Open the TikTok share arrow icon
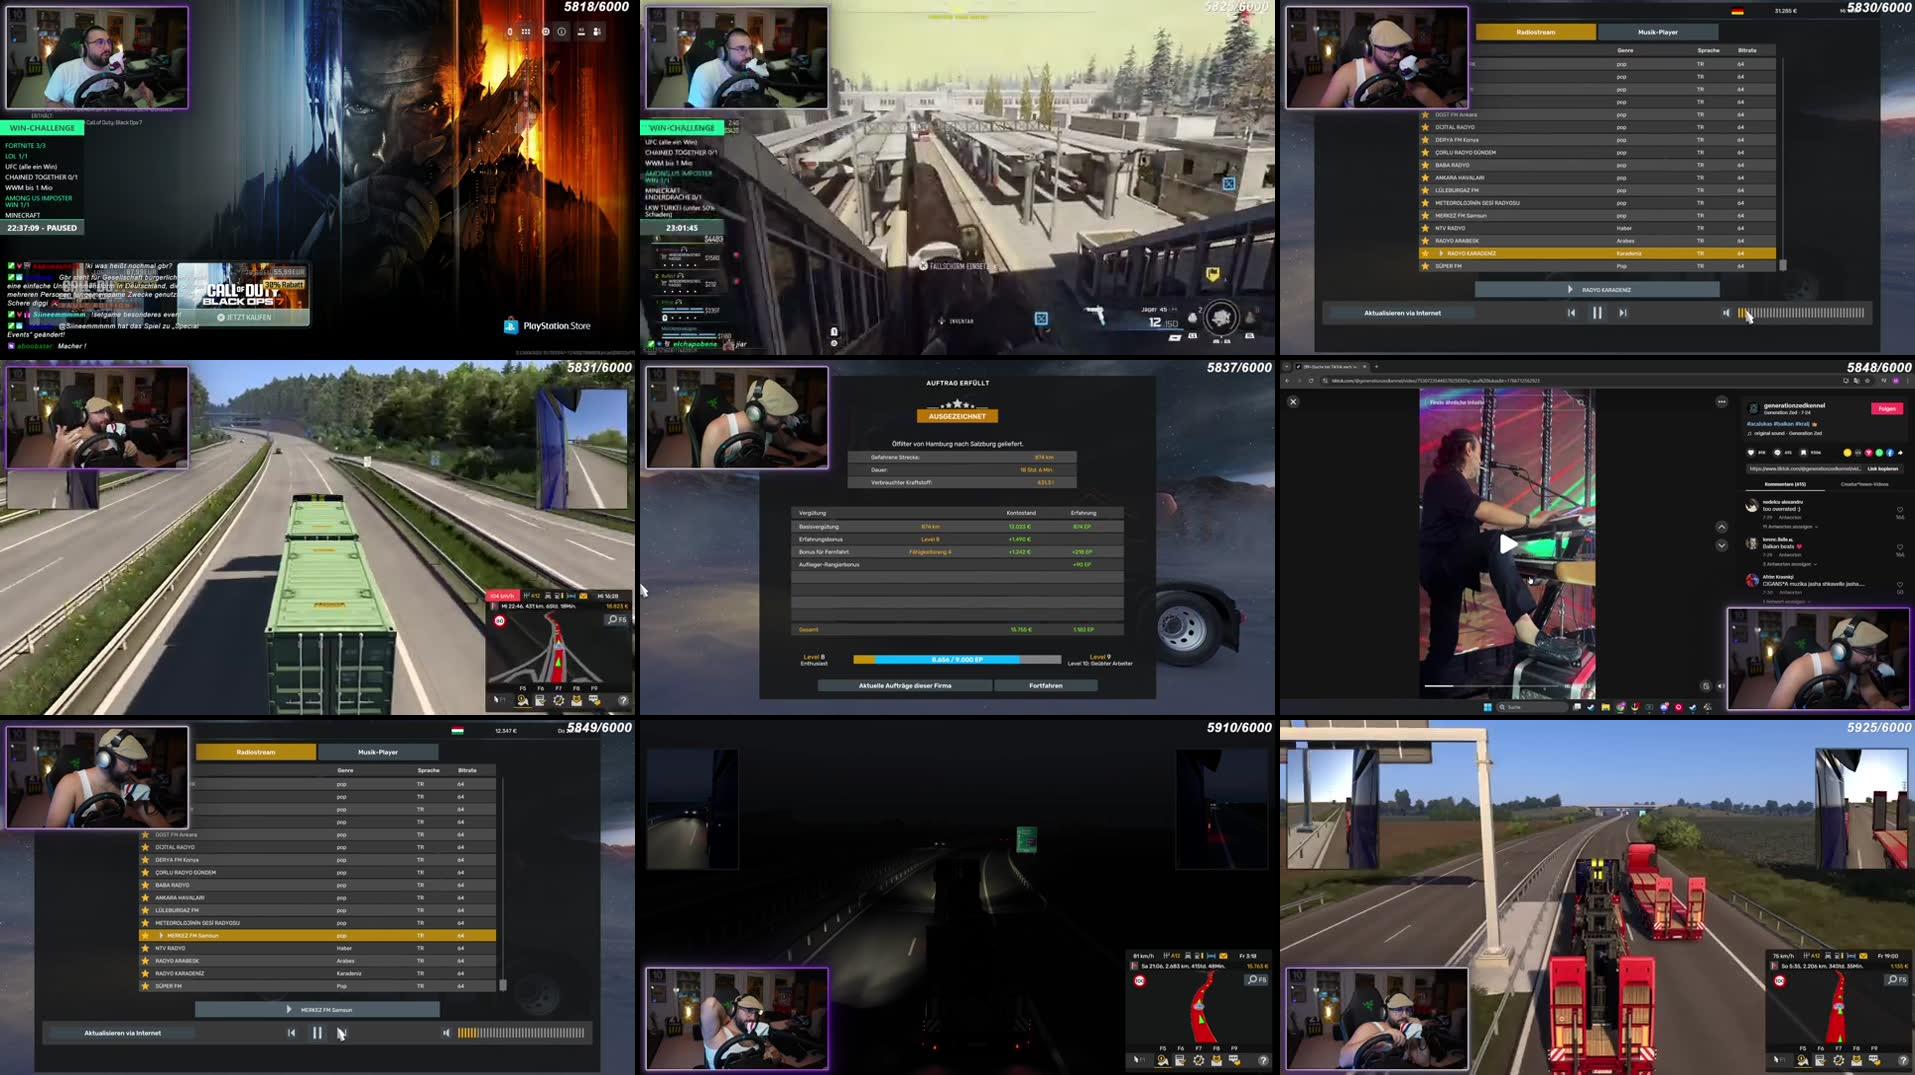 (1900, 452)
